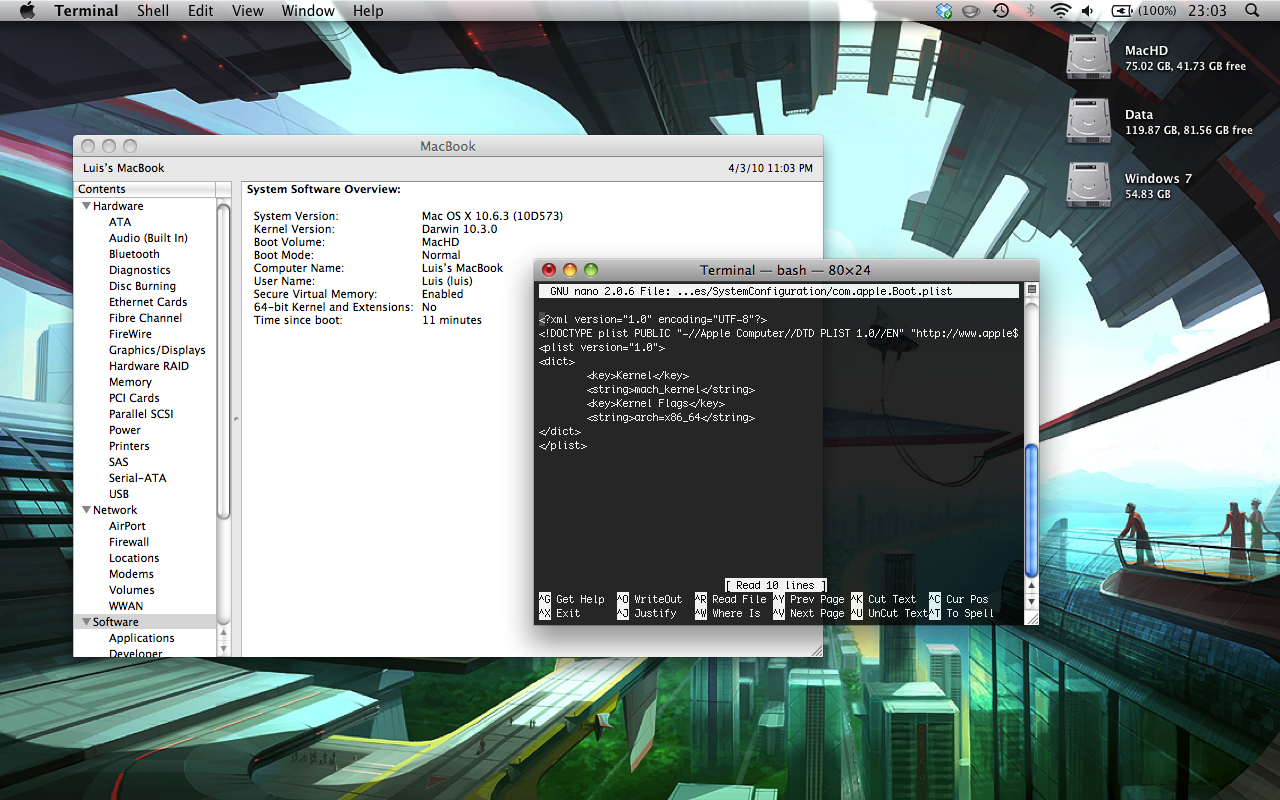
Task: Click the 'Read 10 lines' status message
Action: (x=776, y=585)
